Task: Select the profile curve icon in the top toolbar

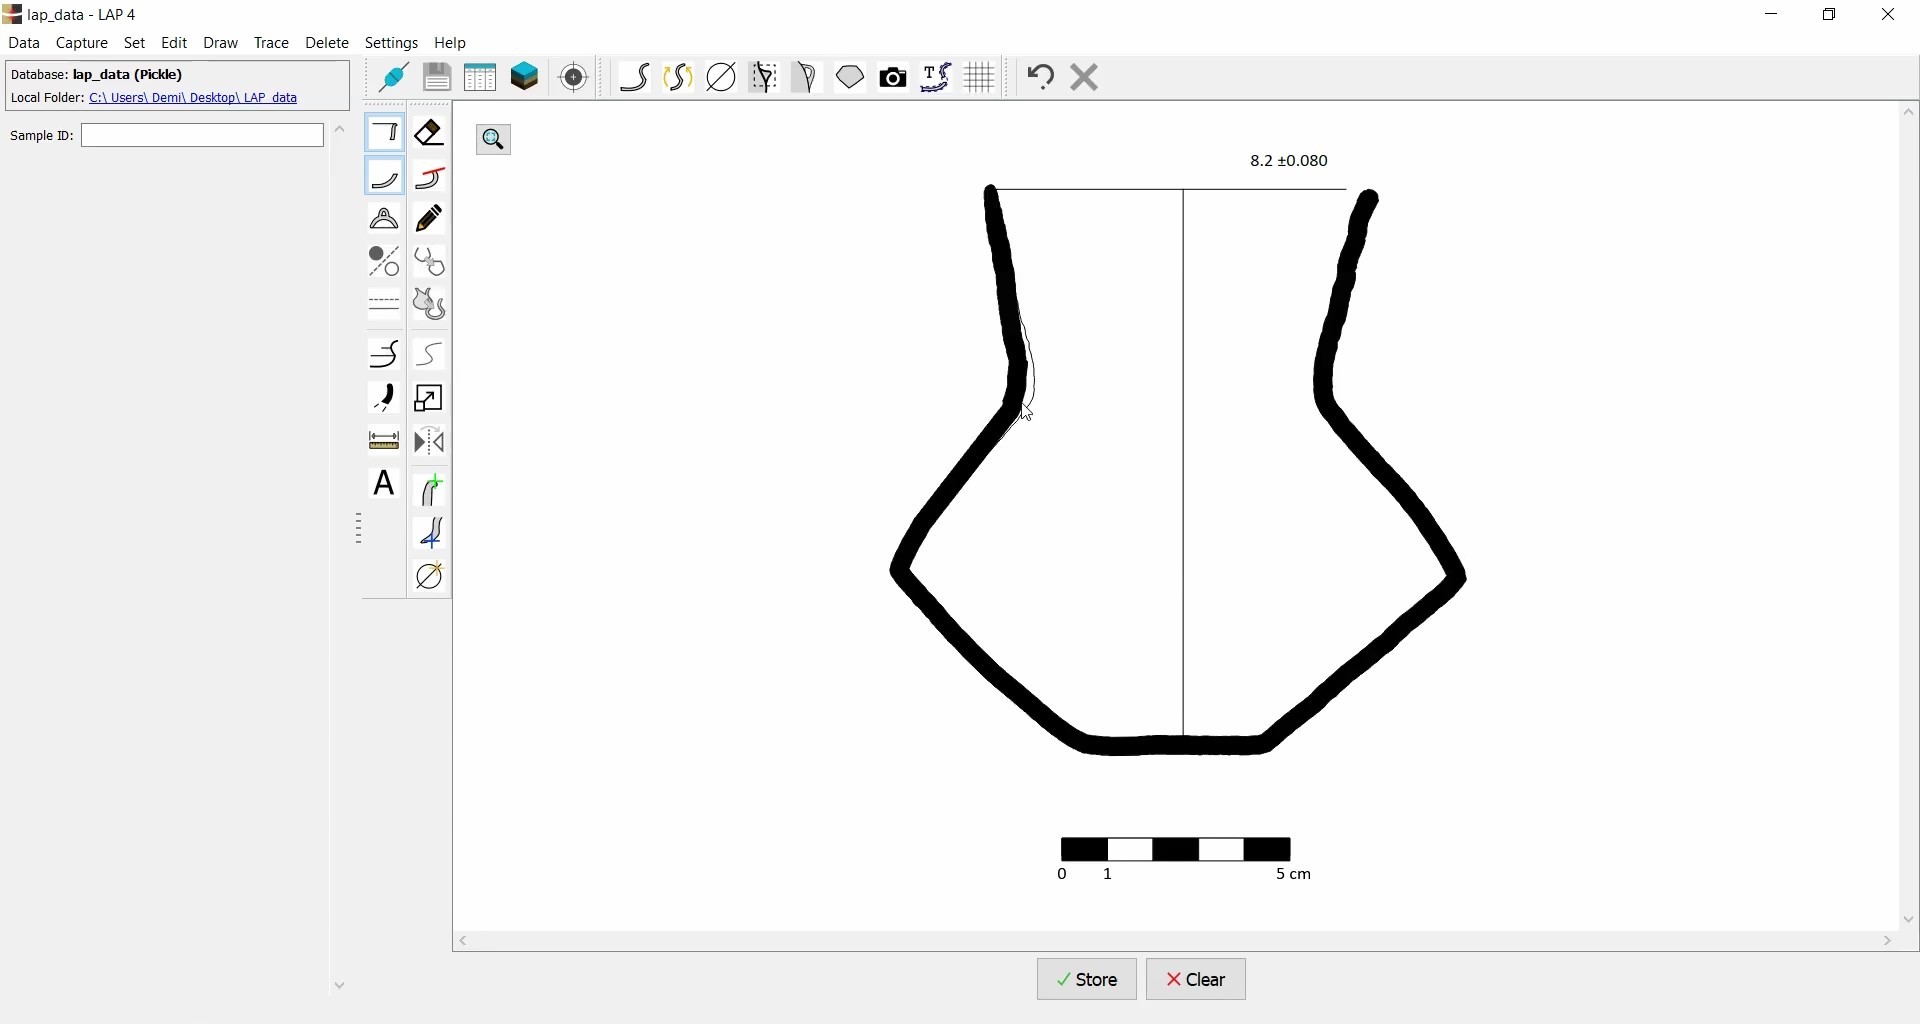Action: pyautogui.click(x=637, y=77)
